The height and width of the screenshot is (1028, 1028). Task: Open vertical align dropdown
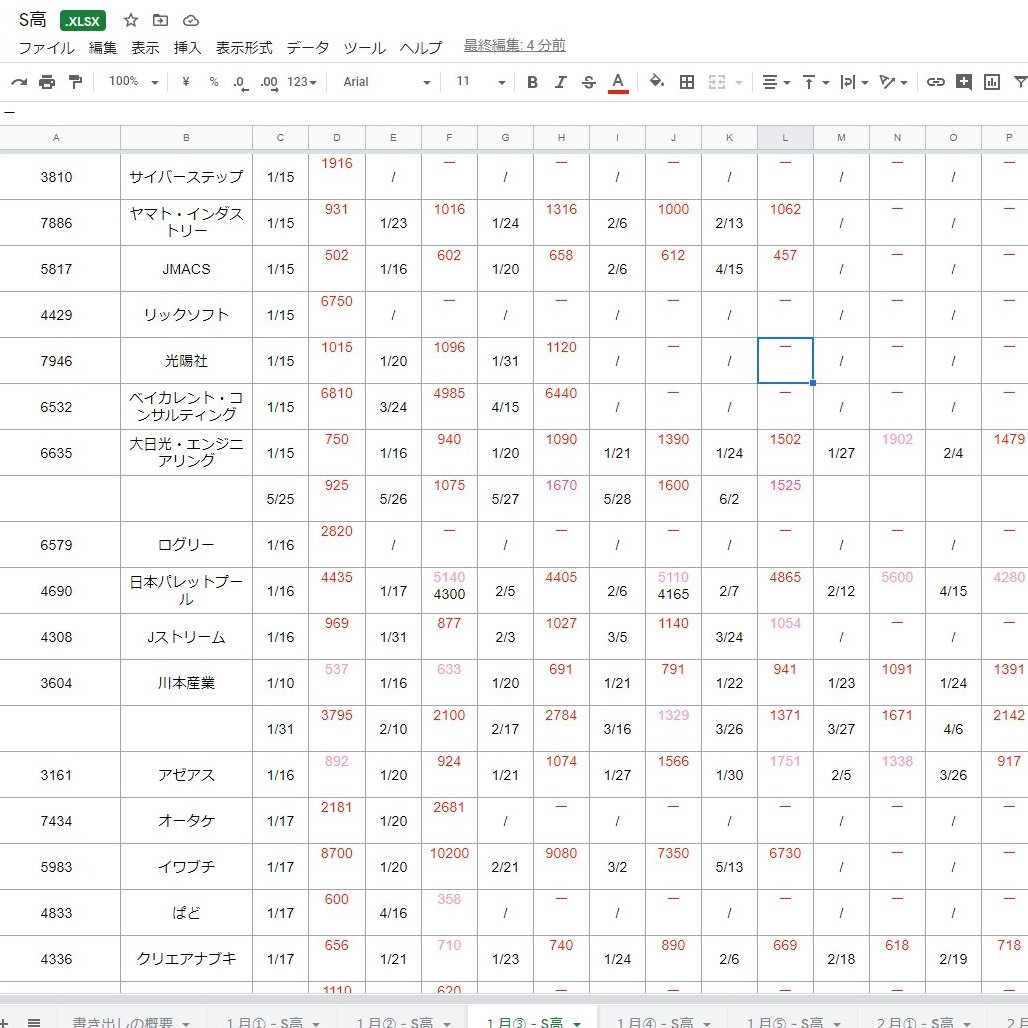pyautogui.click(x=816, y=82)
